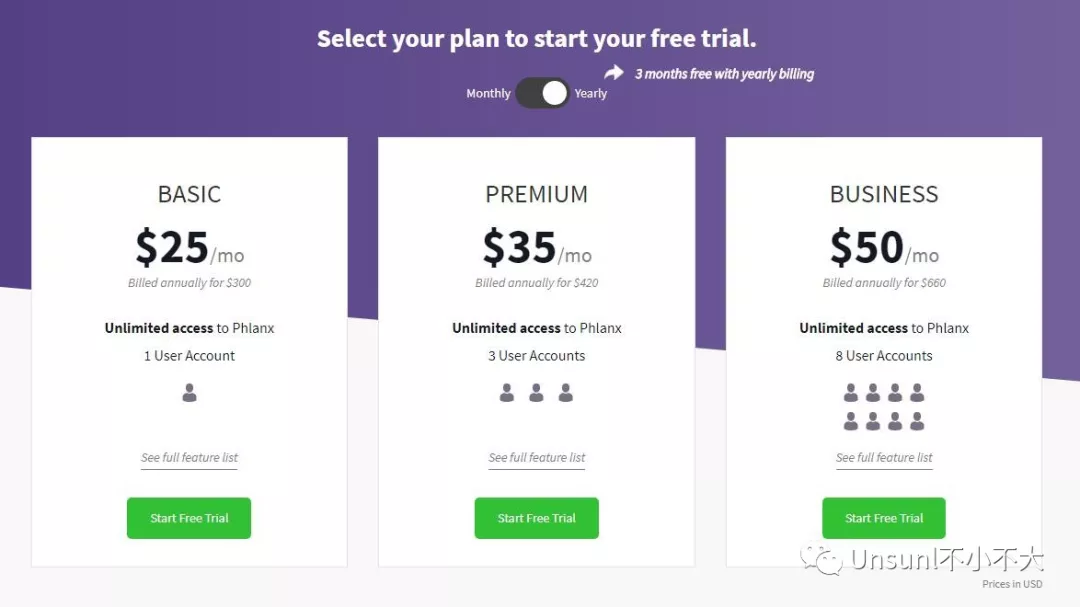Click the BUSINESS plan heading
Viewport: 1080px width, 607px height.
pos(884,194)
